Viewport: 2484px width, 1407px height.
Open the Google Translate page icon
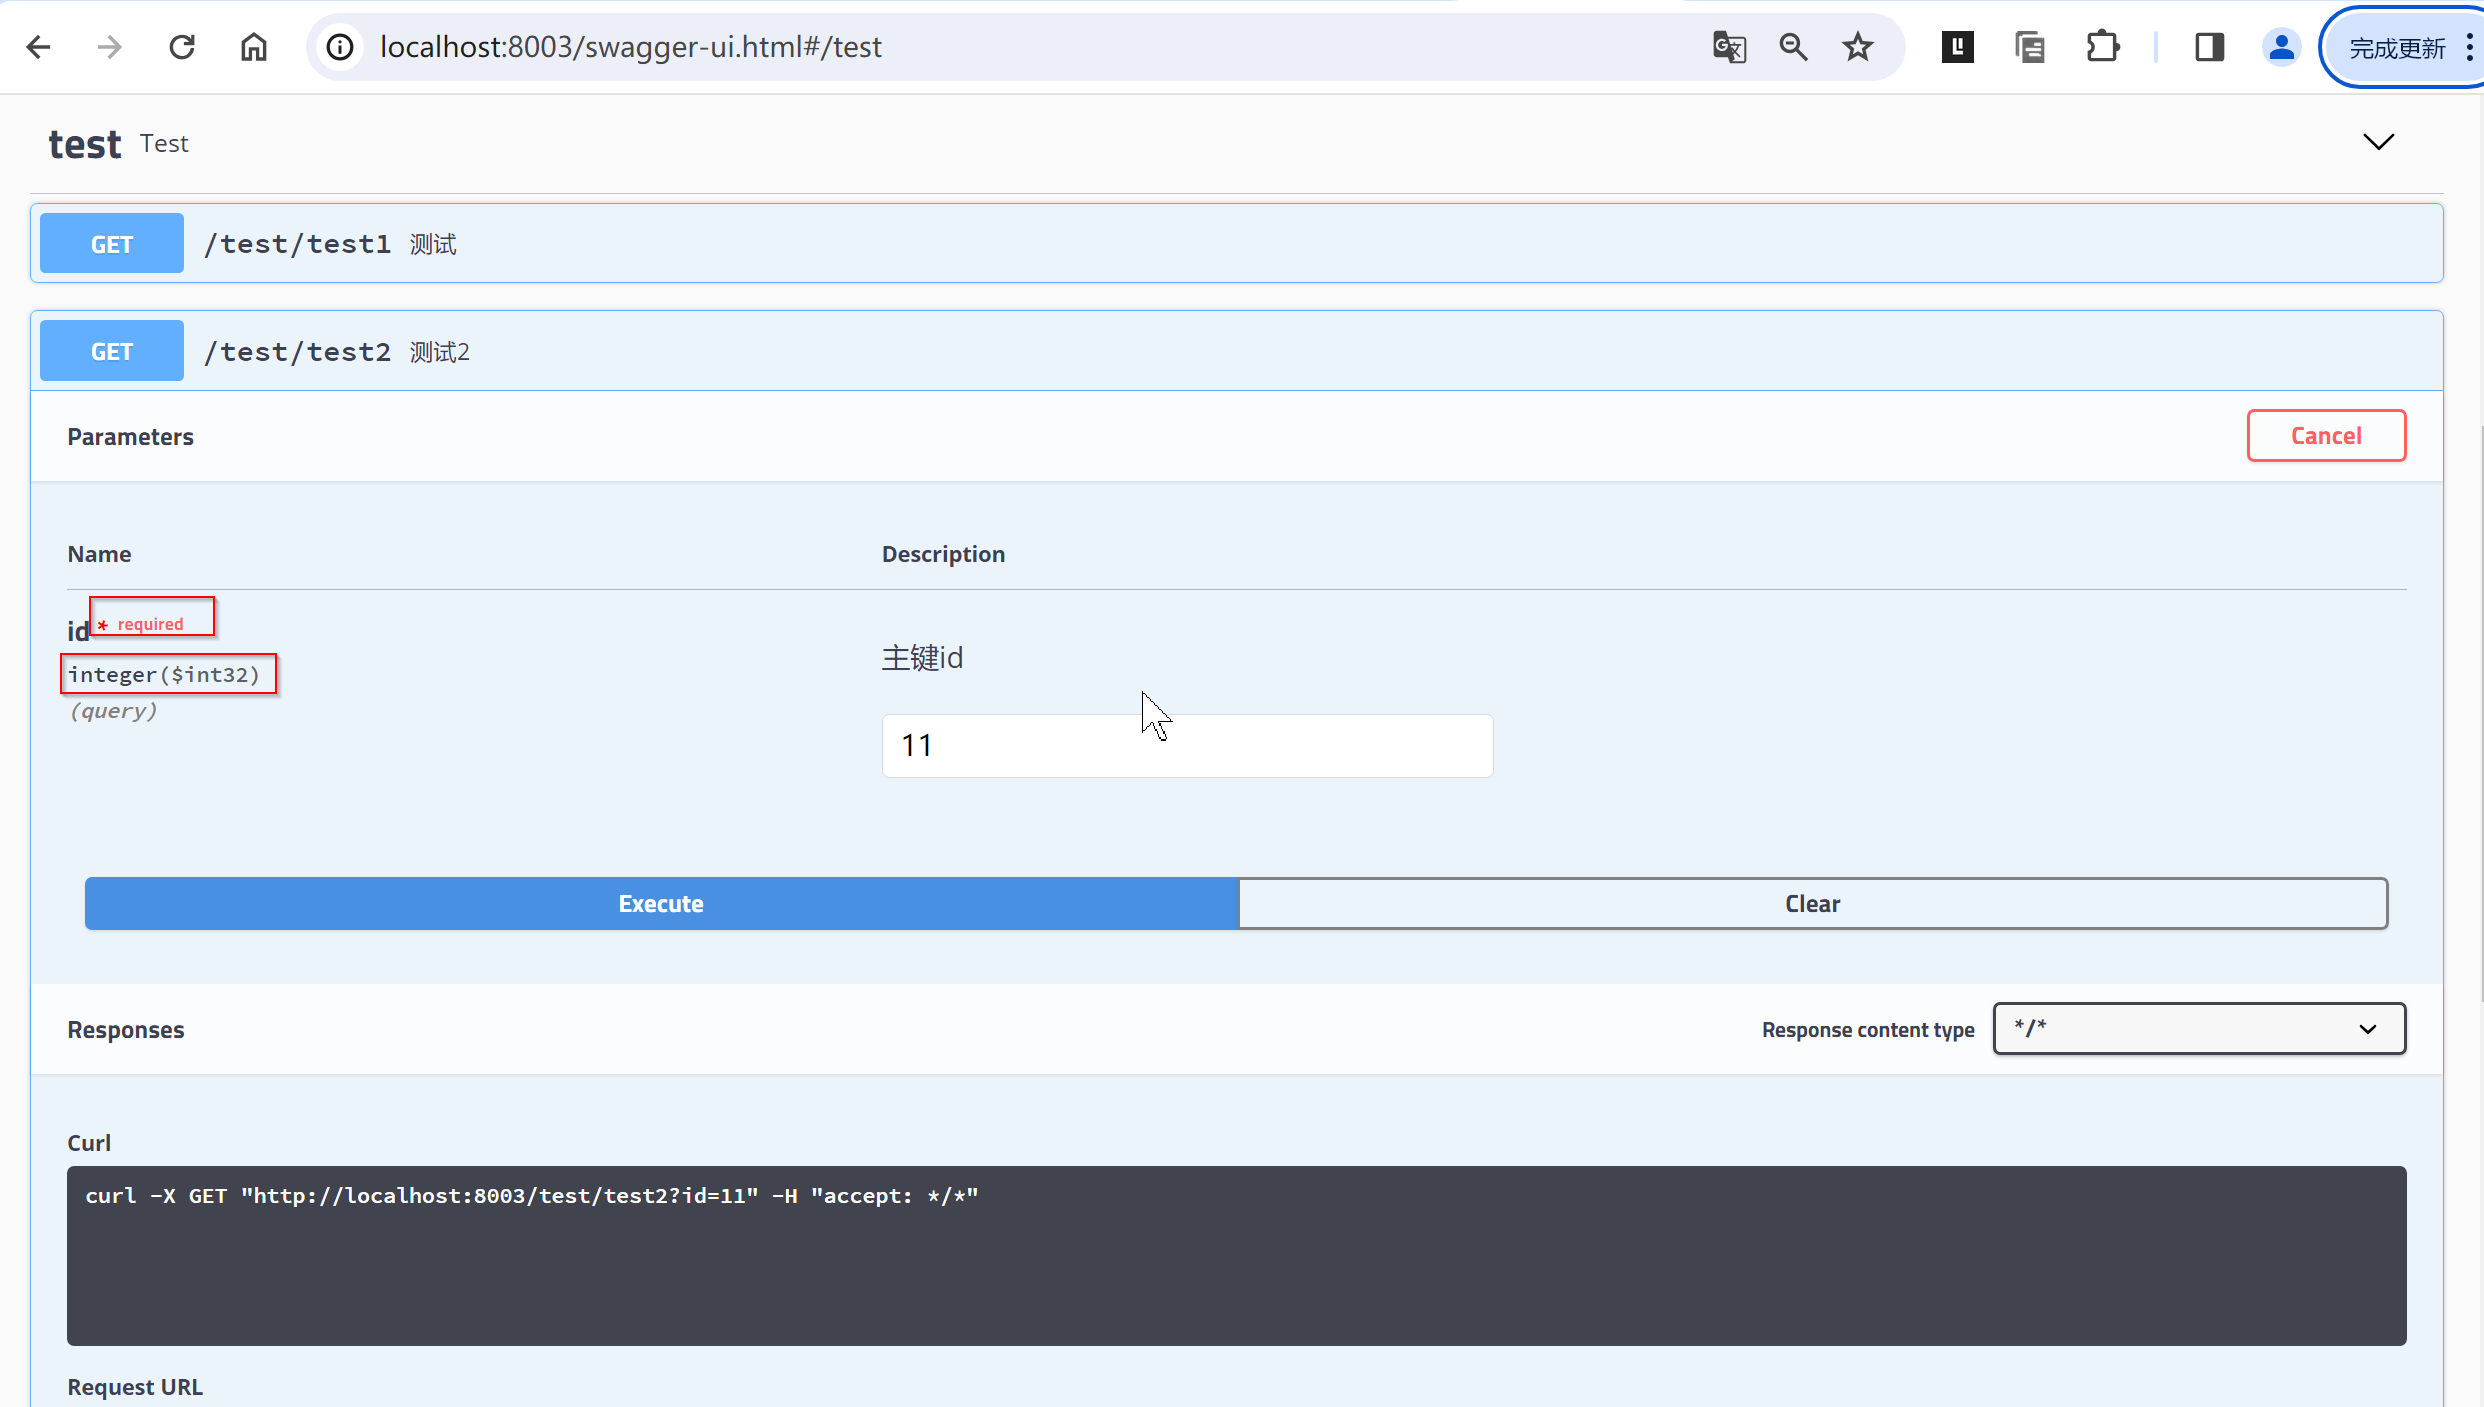pyautogui.click(x=1729, y=47)
